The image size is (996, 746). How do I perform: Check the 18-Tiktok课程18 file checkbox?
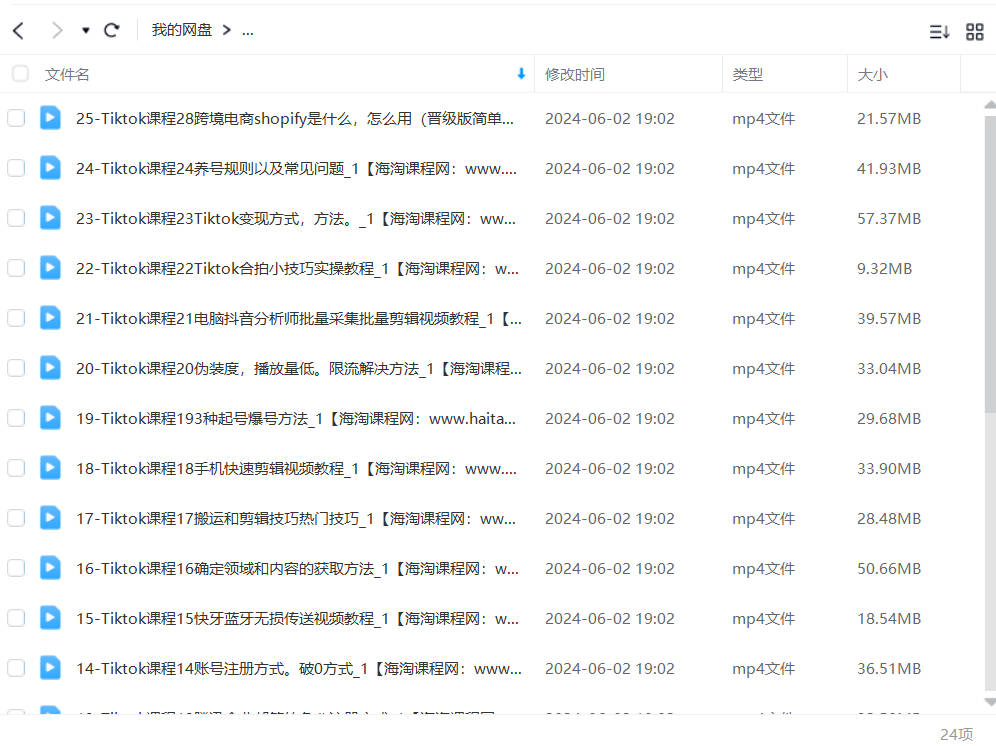coord(16,469)
